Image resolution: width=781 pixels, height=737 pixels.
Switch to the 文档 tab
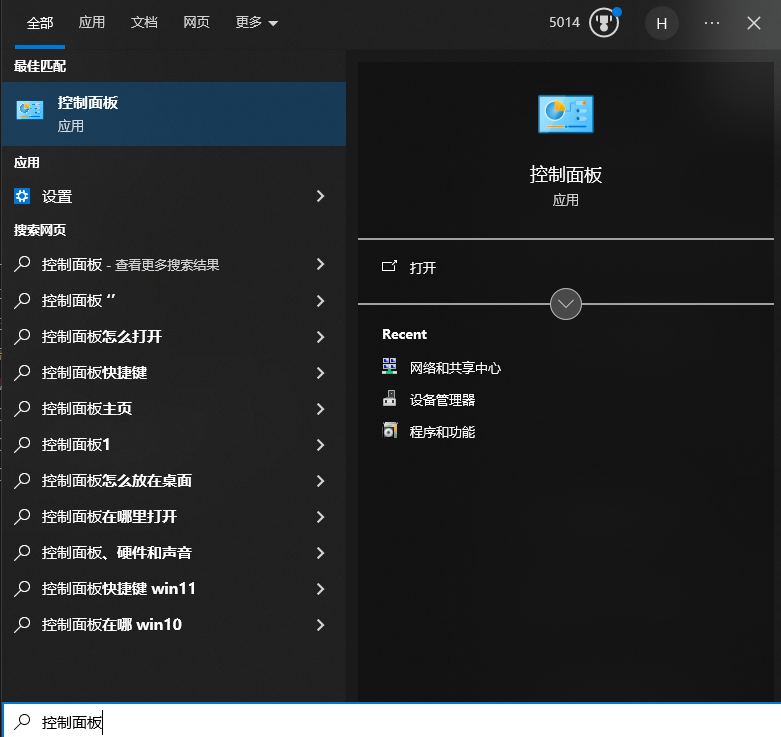click(x=144, y=22)
